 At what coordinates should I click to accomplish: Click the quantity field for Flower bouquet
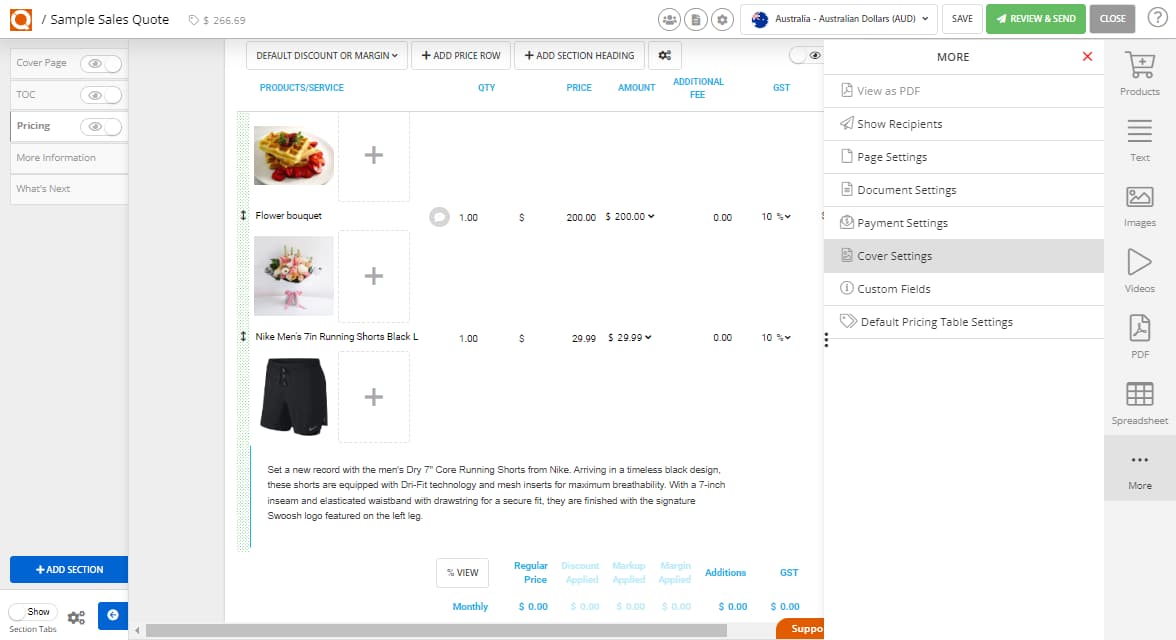click(469, 216)
